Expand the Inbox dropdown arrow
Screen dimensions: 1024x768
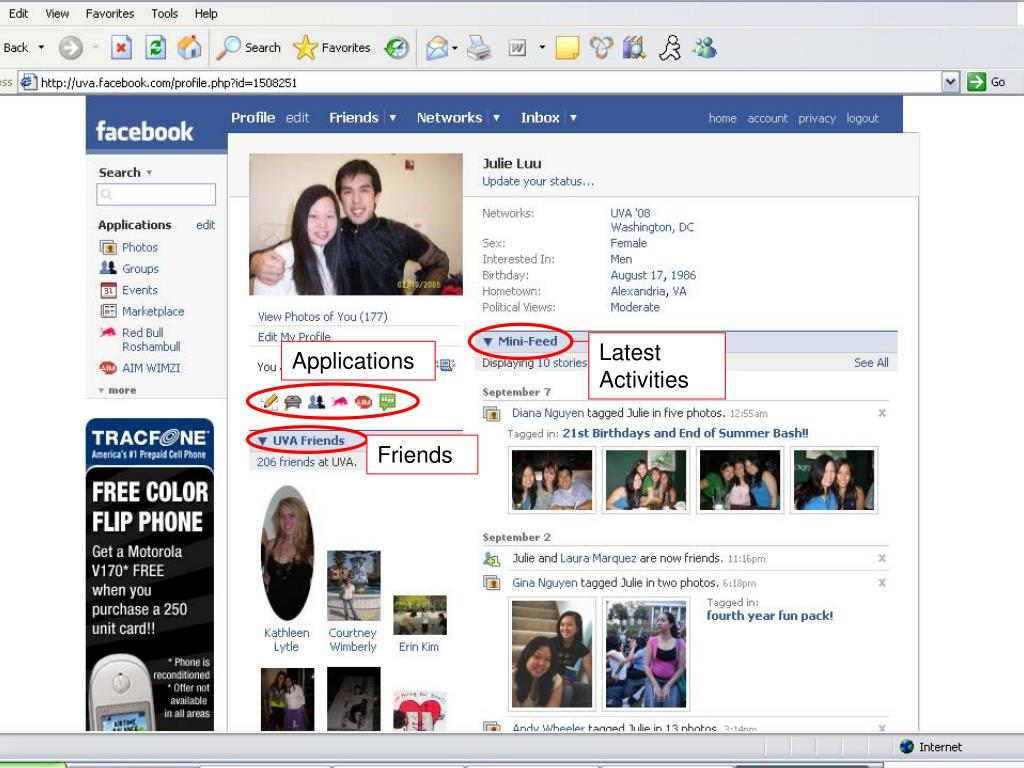(x=573, y=118)
